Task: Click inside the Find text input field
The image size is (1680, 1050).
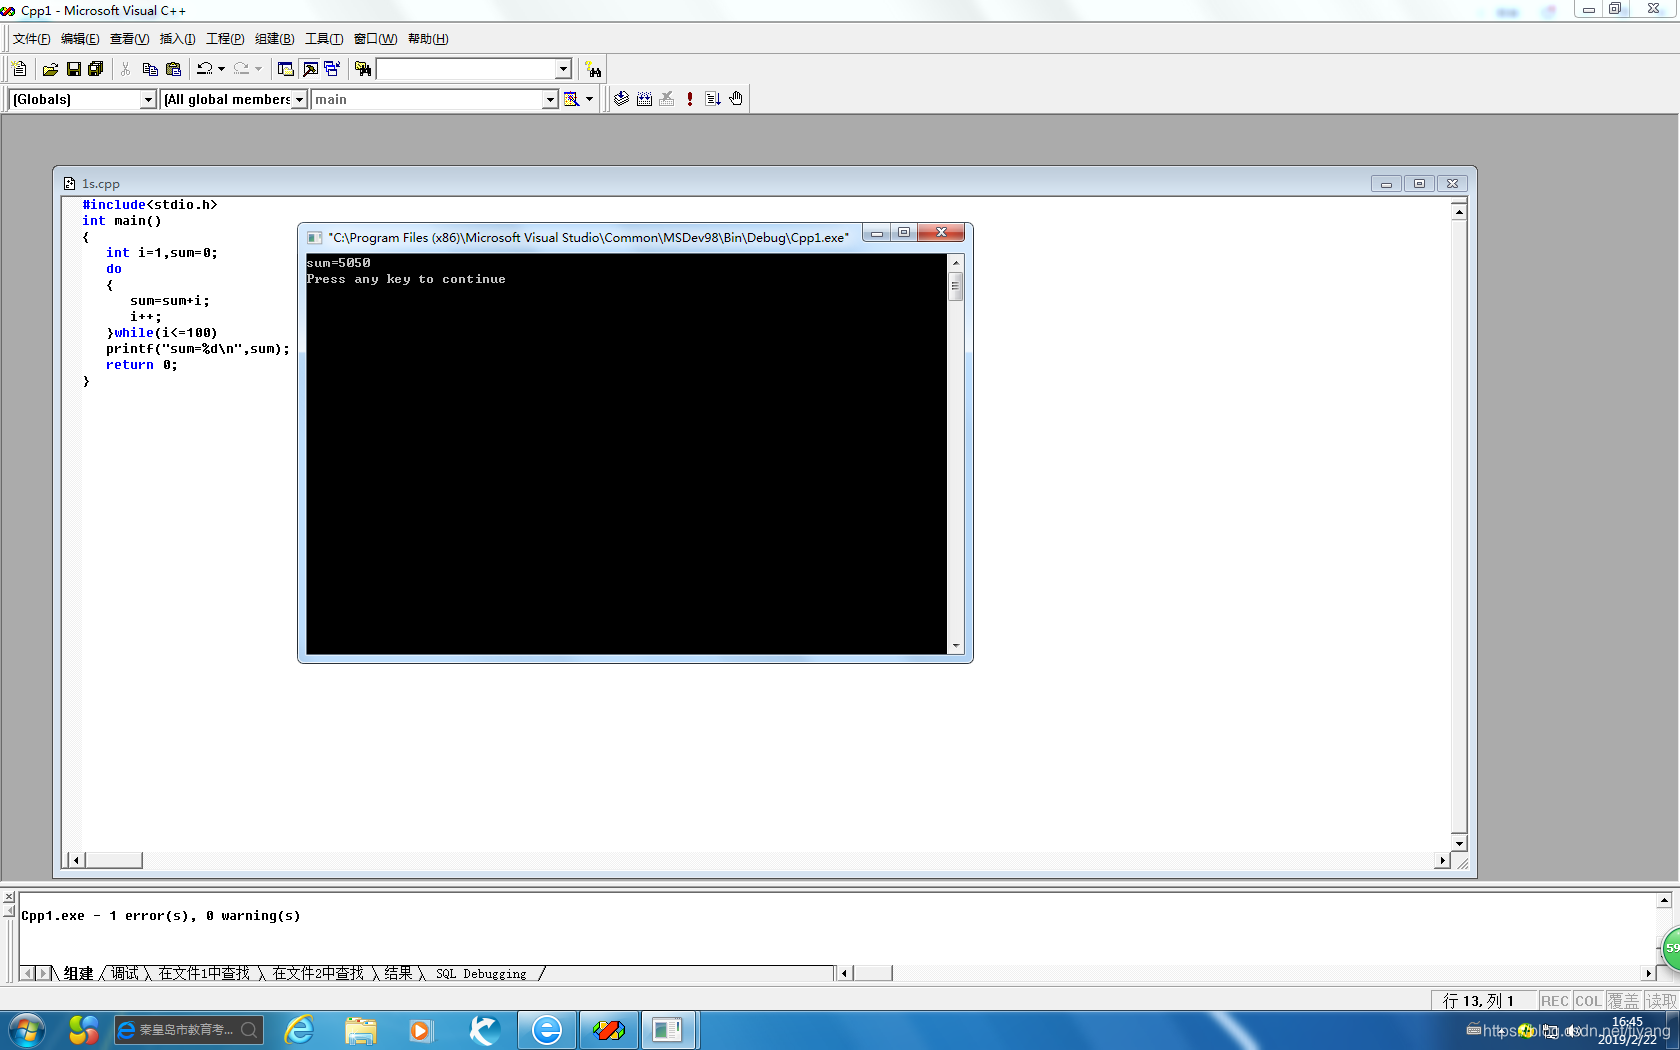Action: tap(465, 69)
